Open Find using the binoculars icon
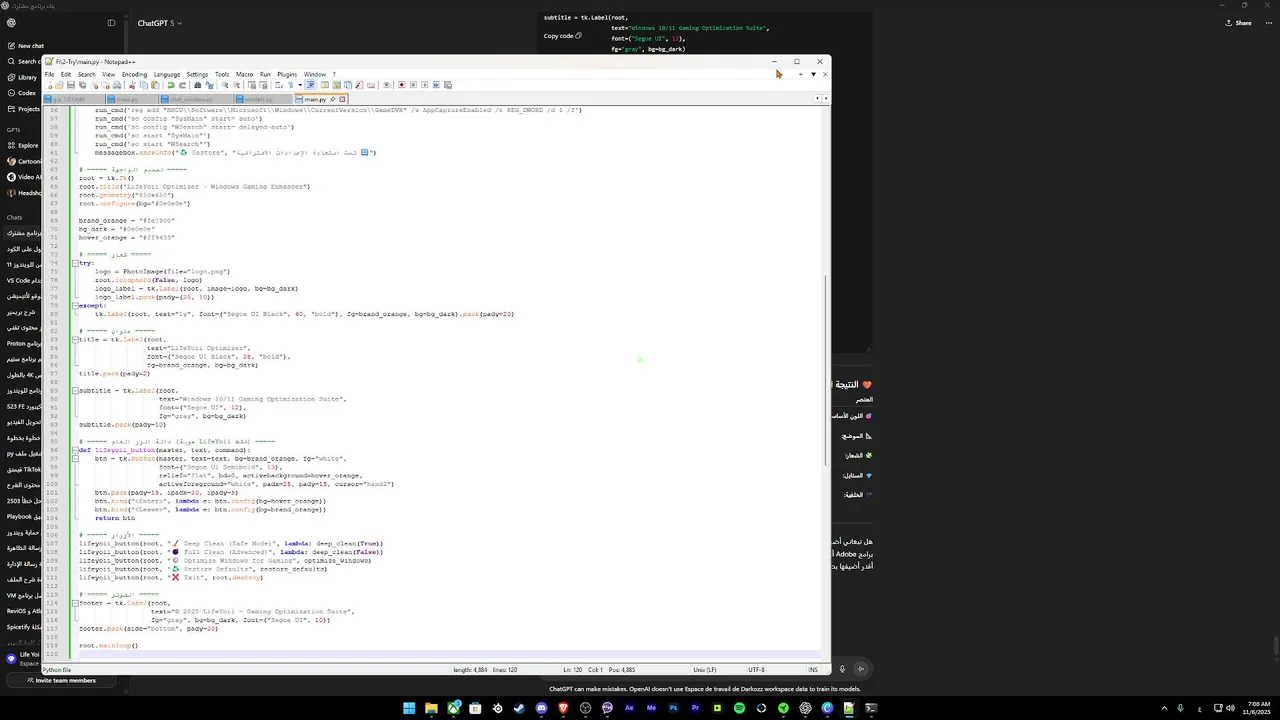The width and height of the screenshot is (1280, 720). tap(197, 85)
